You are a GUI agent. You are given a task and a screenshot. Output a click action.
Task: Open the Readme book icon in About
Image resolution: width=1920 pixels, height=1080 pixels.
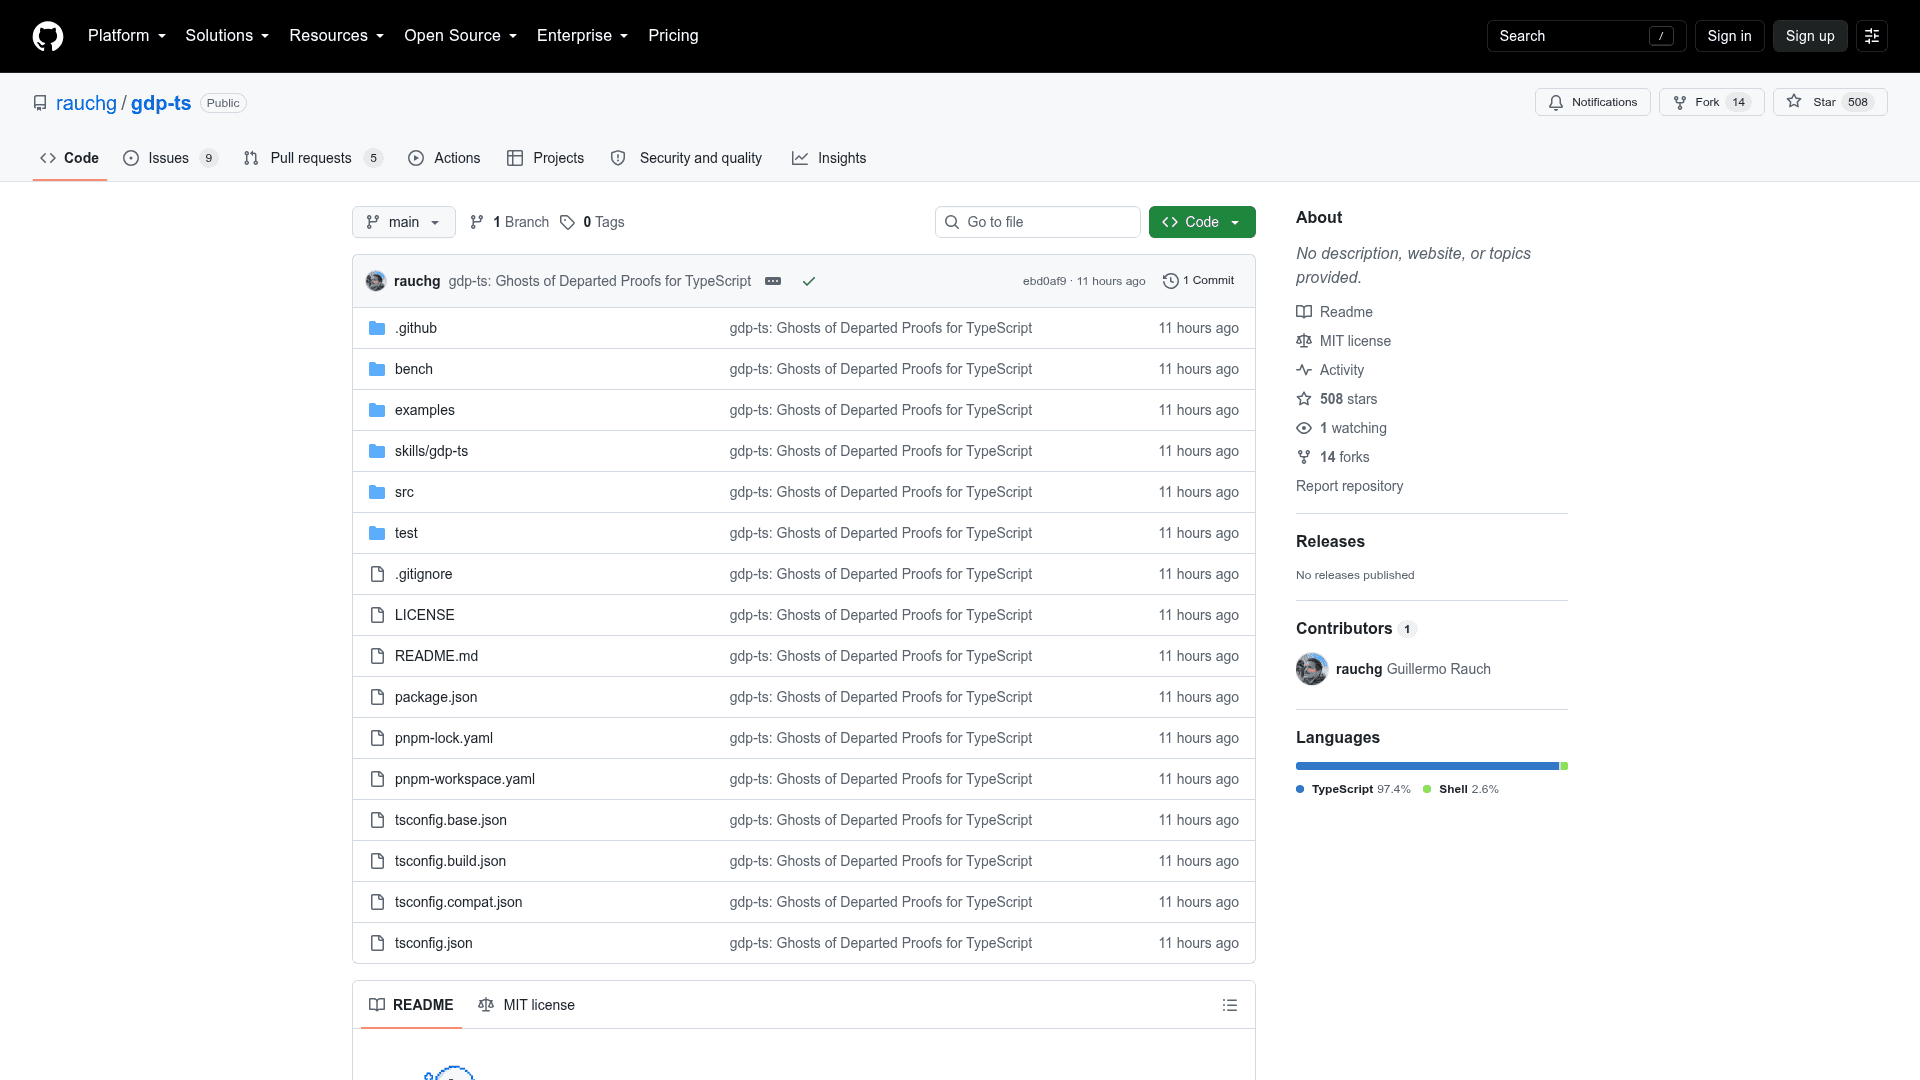pos(1304,312)
